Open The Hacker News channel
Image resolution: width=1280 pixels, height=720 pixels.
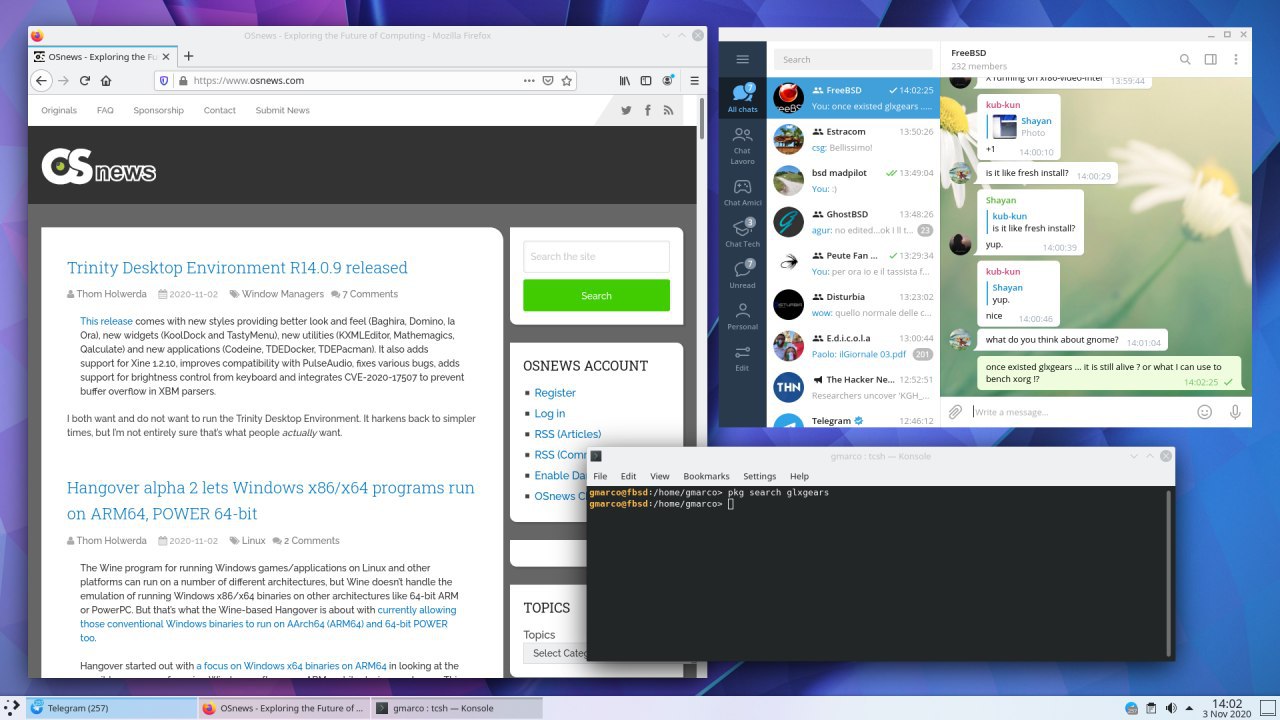pos(853,387)
